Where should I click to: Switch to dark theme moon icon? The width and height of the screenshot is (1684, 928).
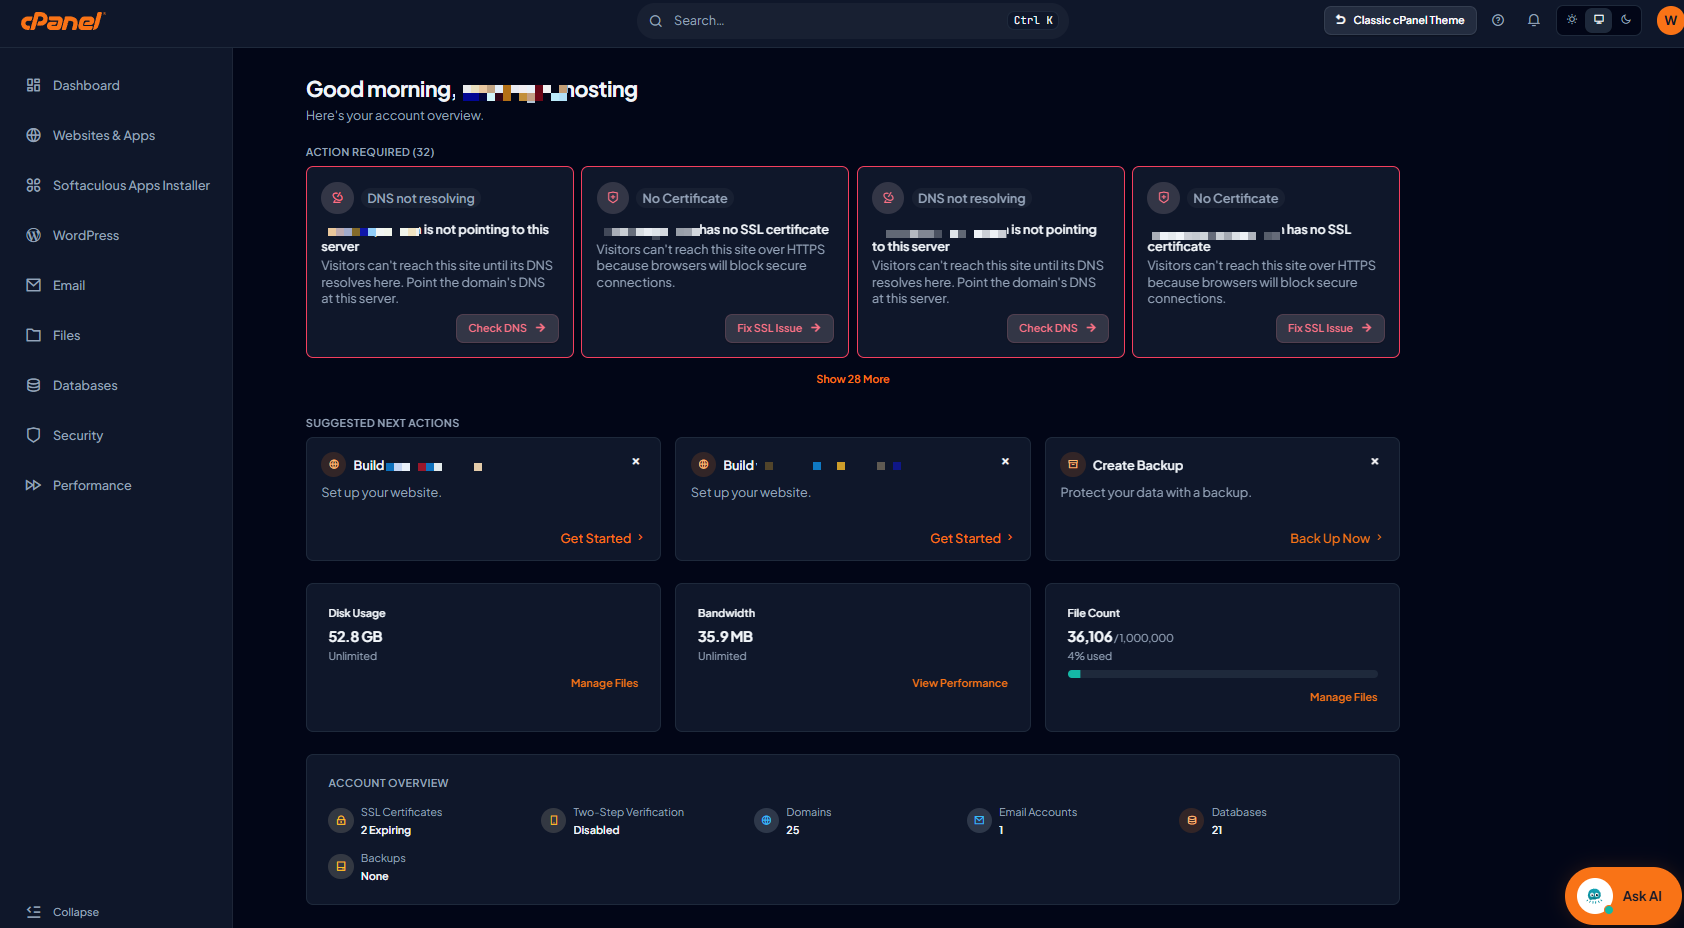[1626, 20]
